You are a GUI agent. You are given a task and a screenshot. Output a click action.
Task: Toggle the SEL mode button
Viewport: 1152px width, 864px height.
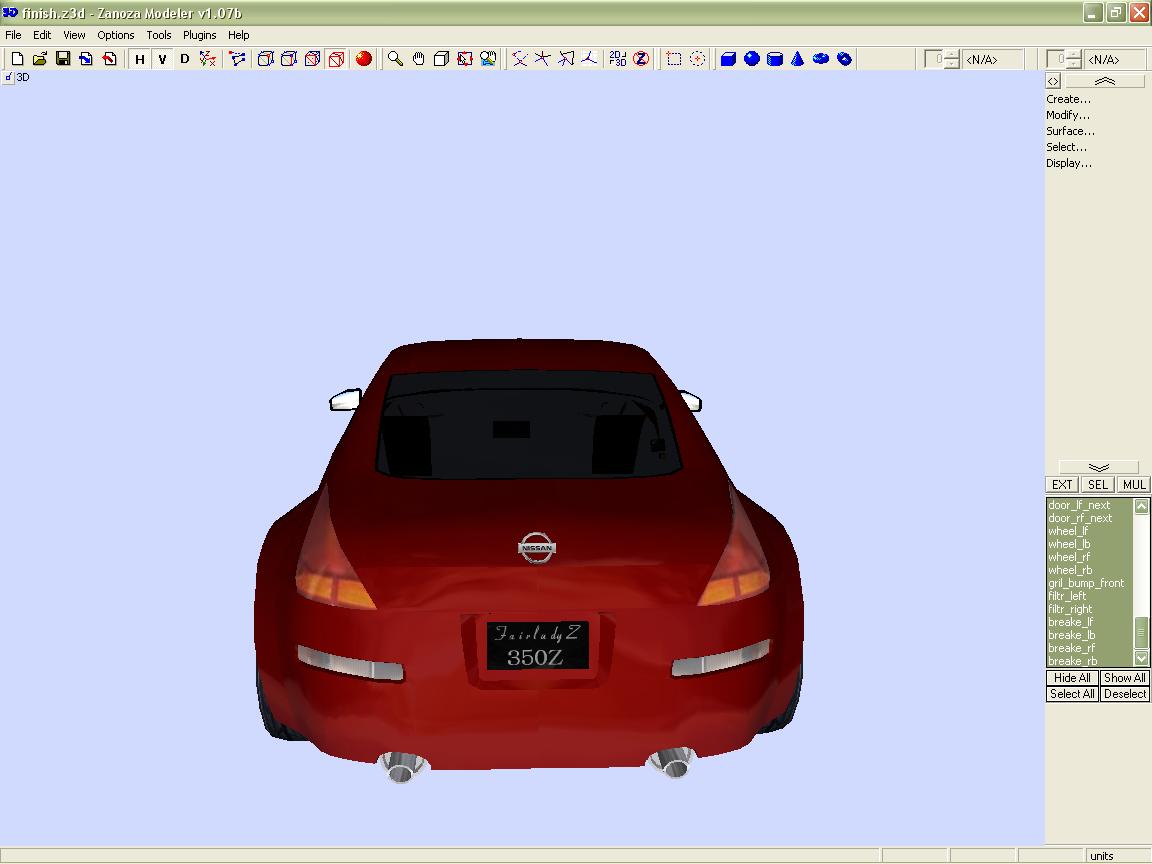[x=1098, y=485]
